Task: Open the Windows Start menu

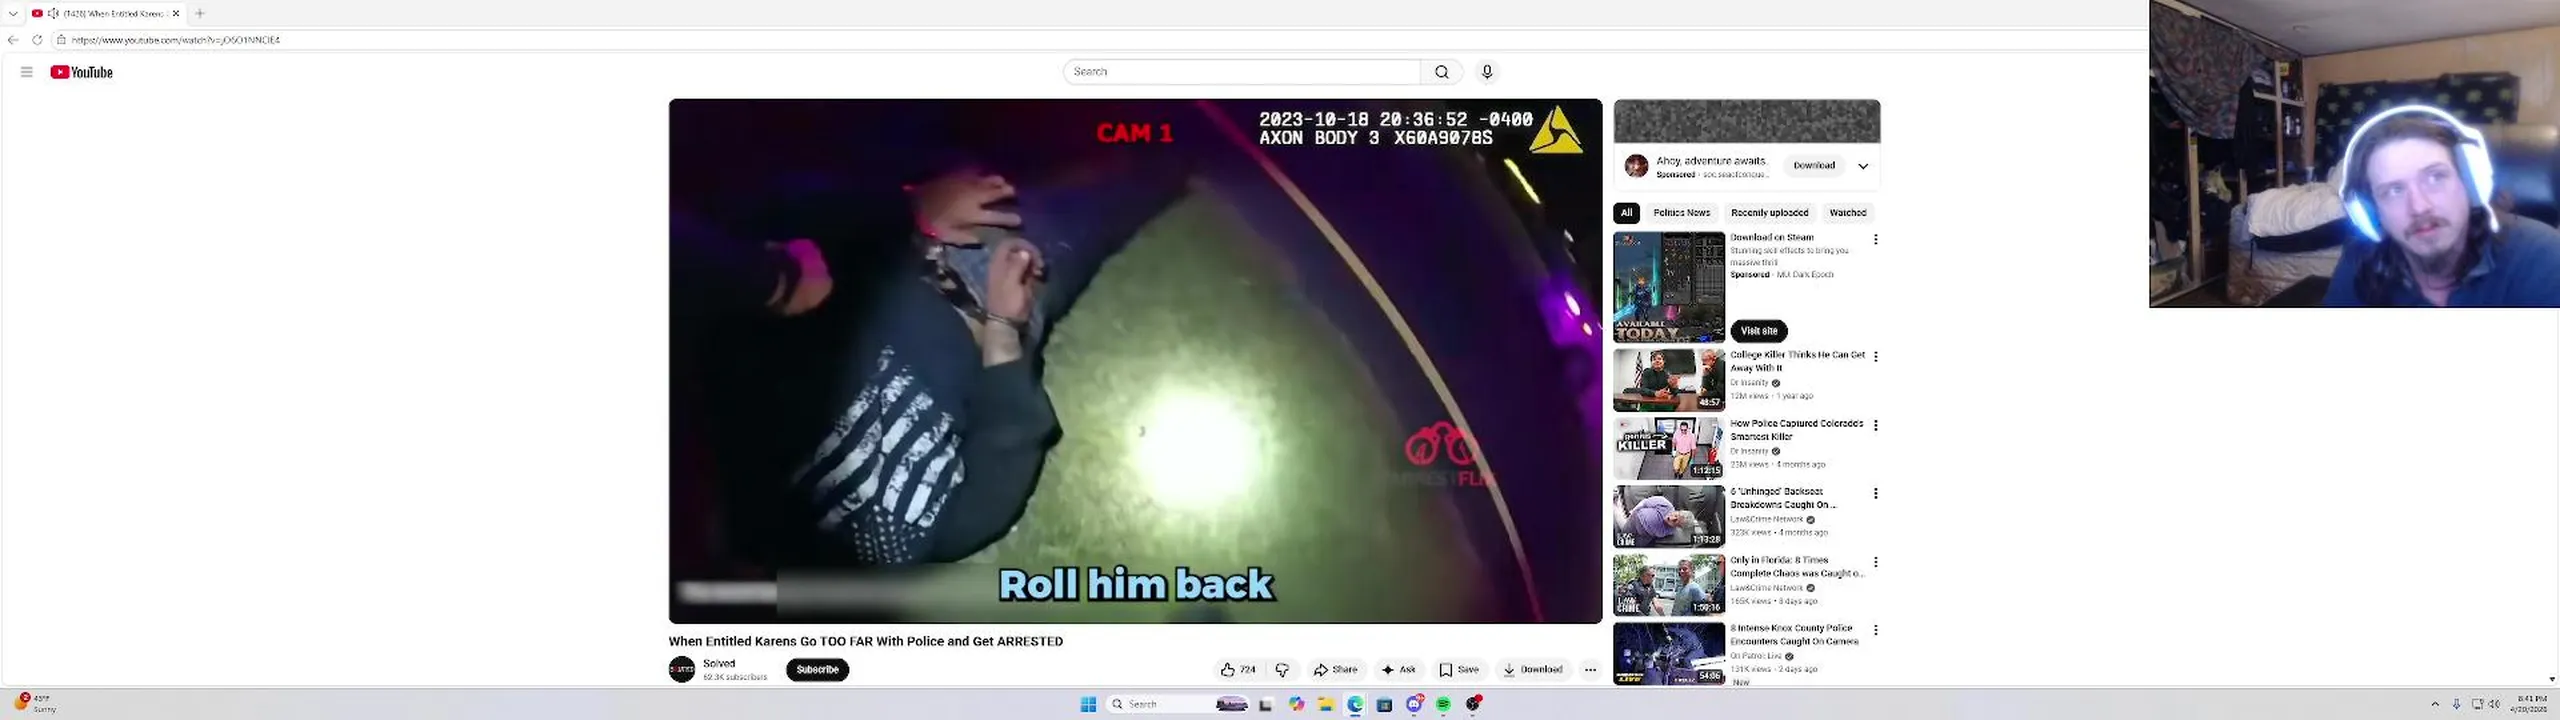Action: [1088, 705]
